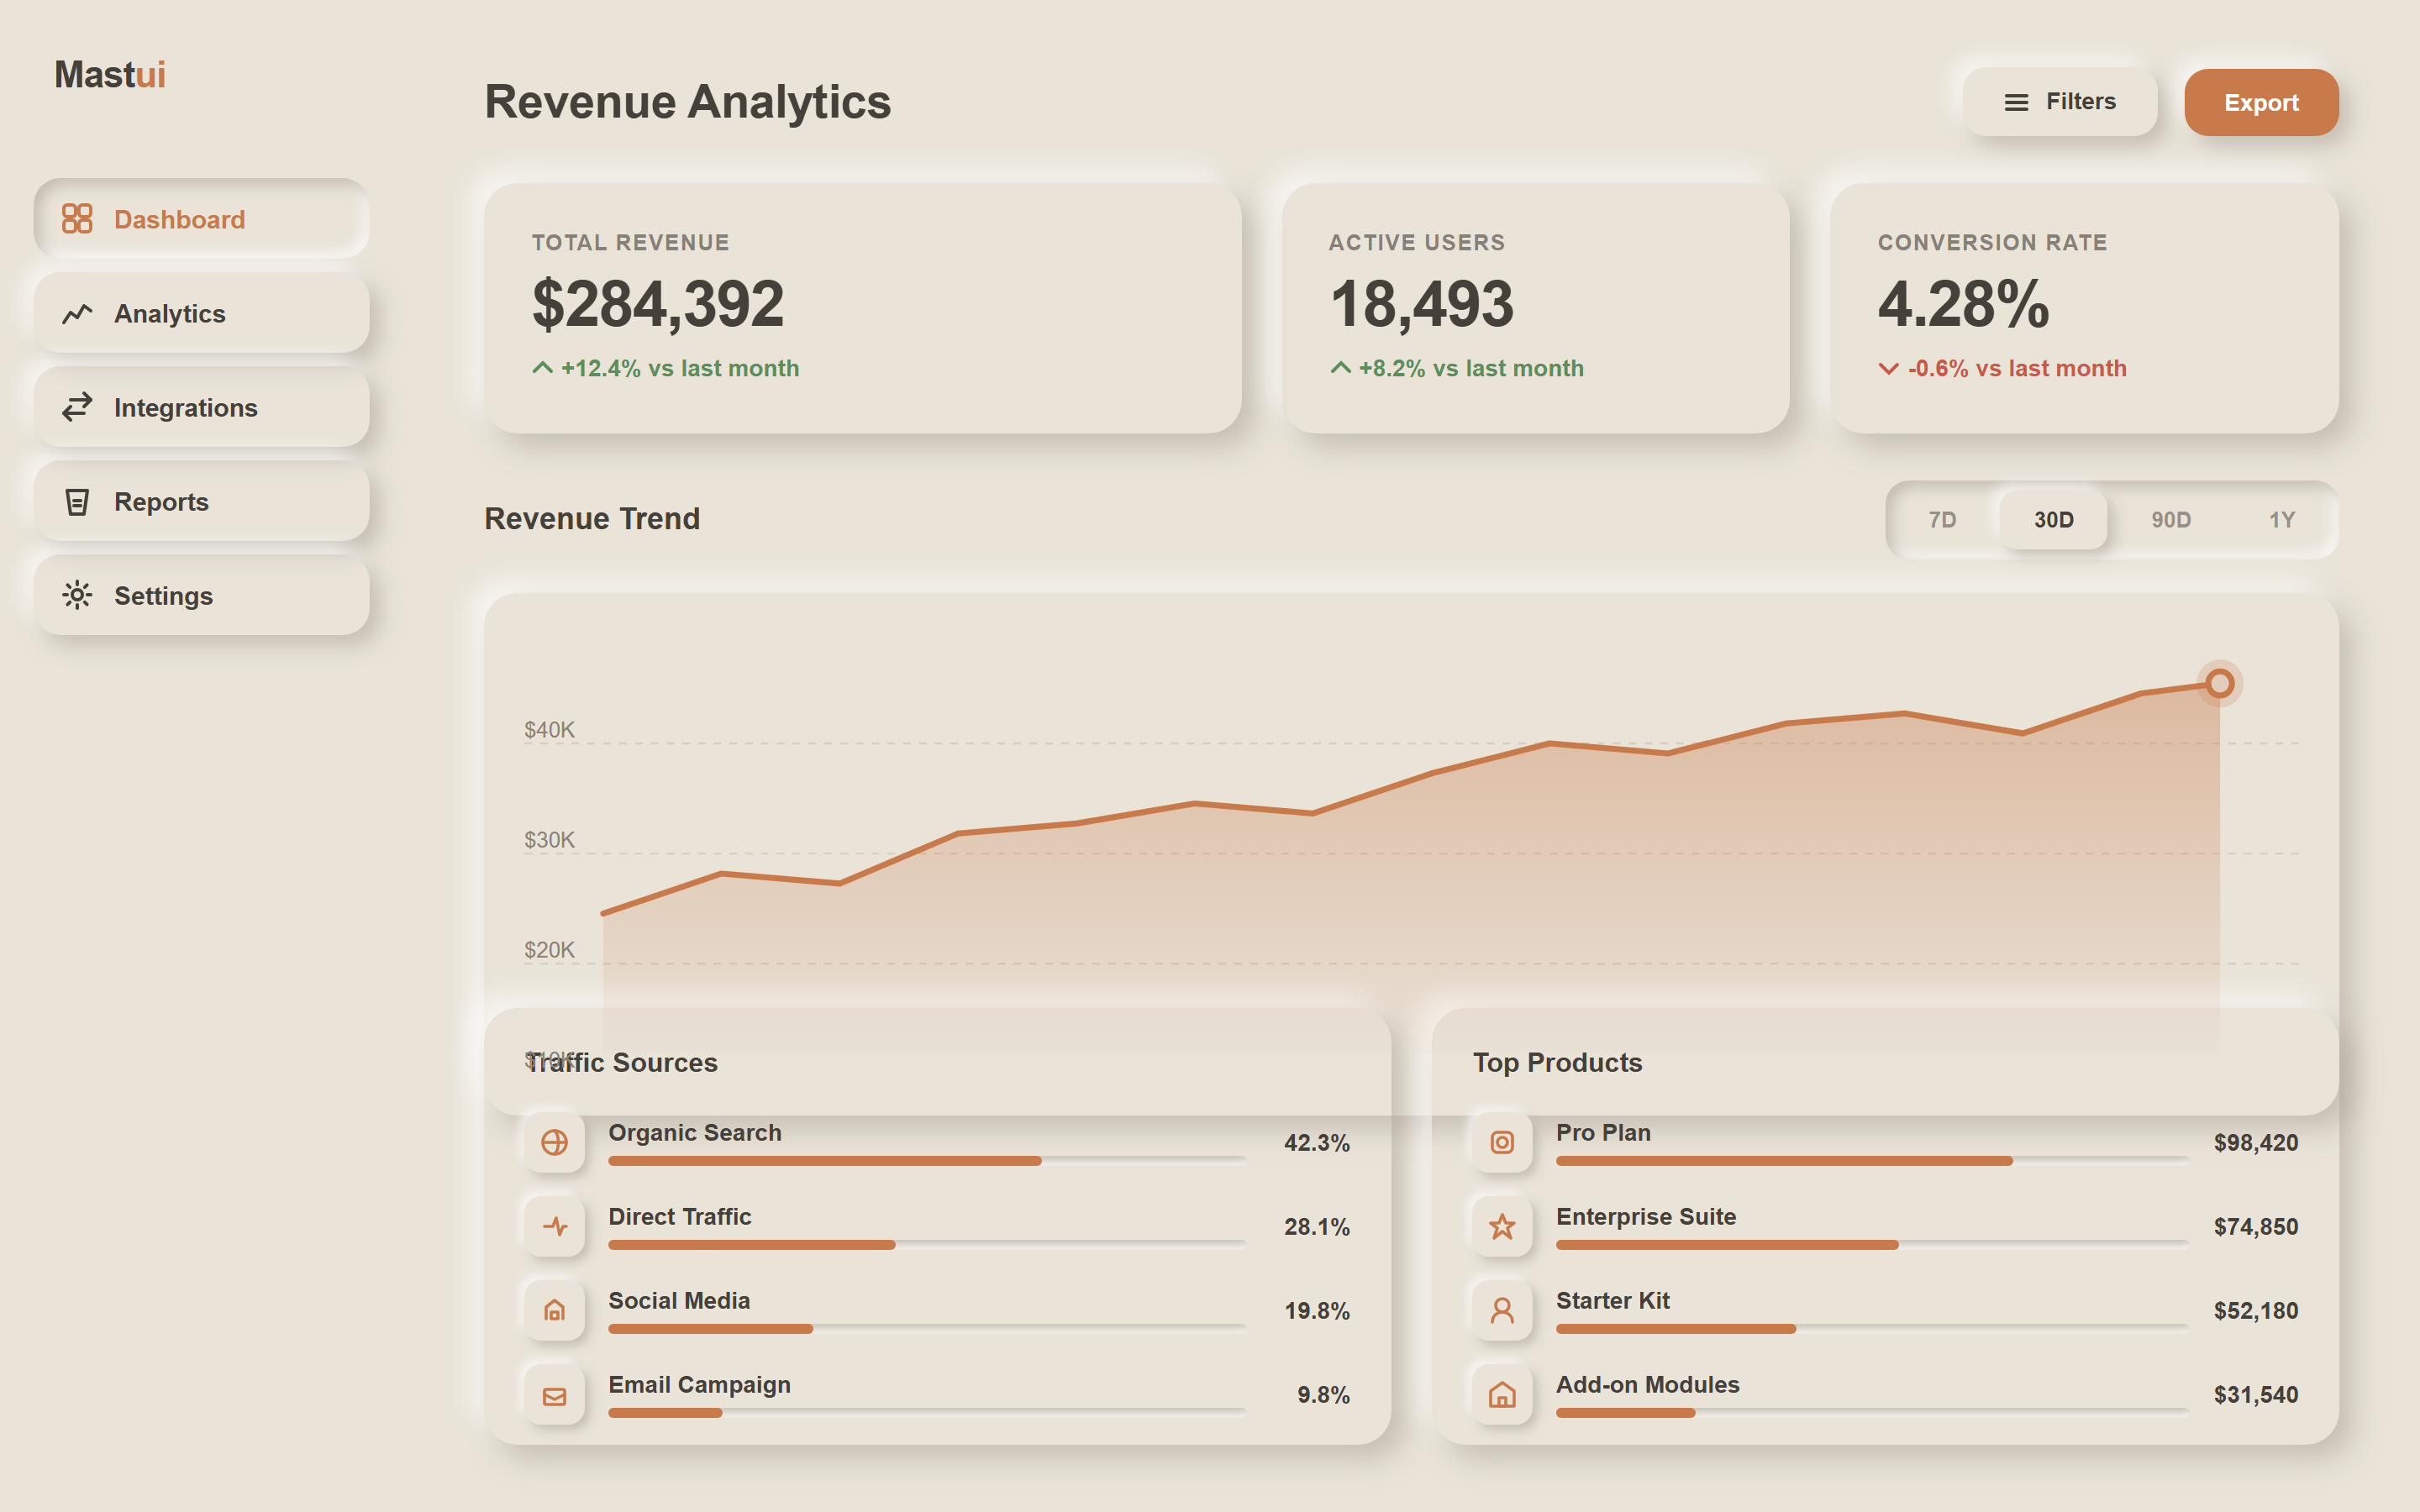This screenshot has height=1512, width=2420.
Task: Click the Revenue Trend heading
Action: (592, 519)
